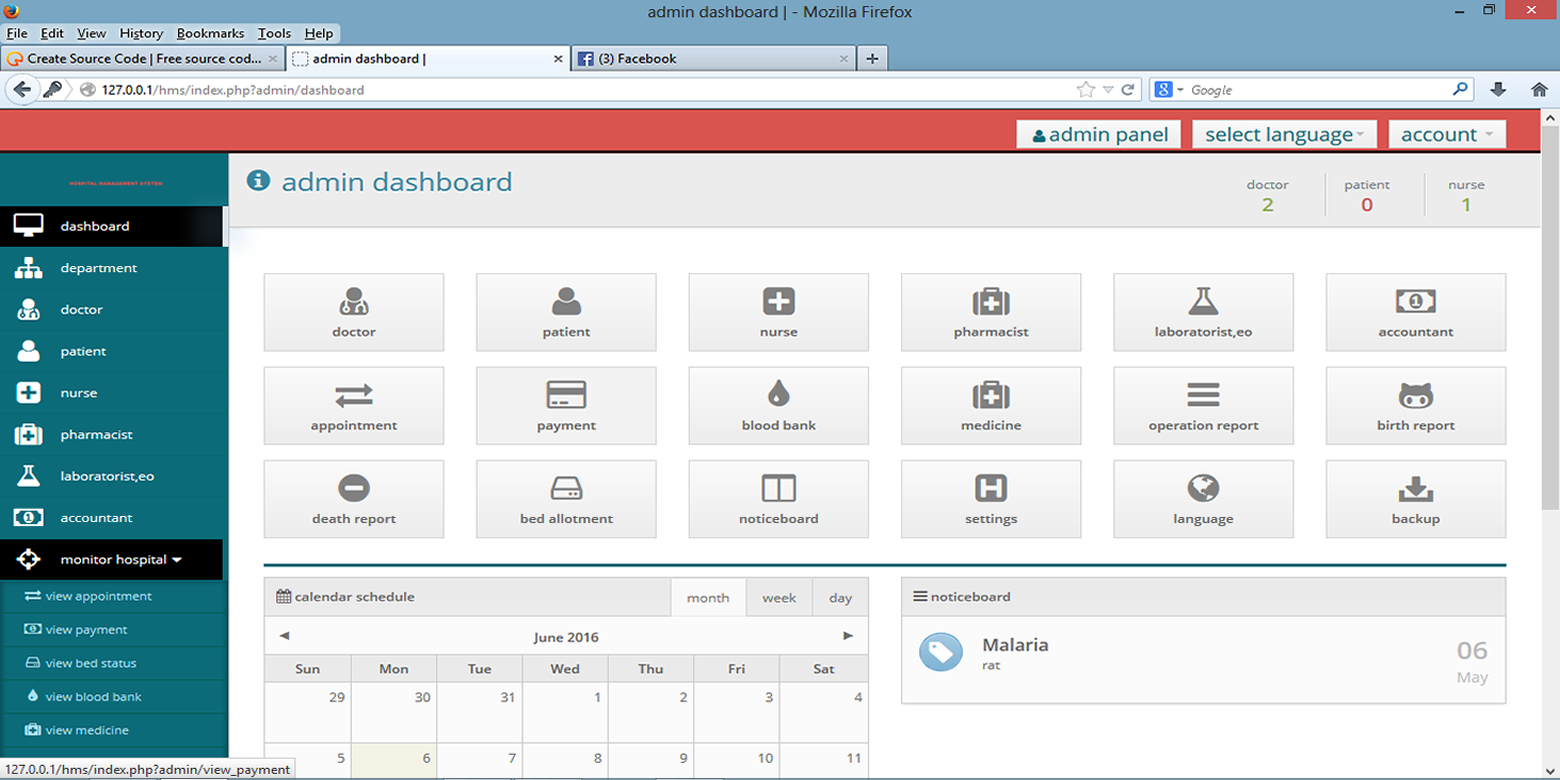The image size is (1560, 780).
Task: Click the birth report tile icon
Action: pos(1415,394)
